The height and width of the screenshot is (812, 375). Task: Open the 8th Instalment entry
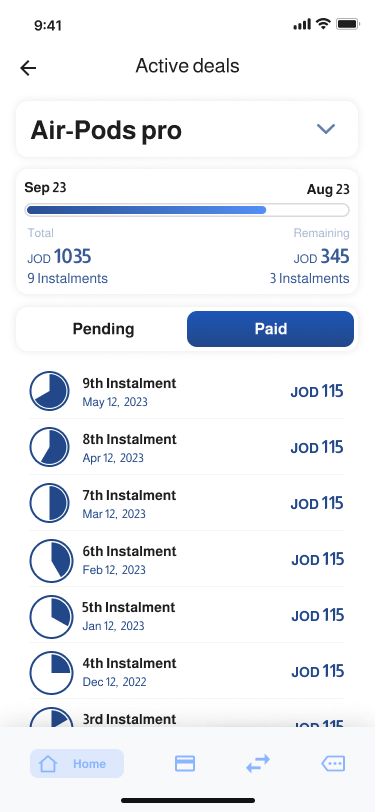tap(187, 447)
